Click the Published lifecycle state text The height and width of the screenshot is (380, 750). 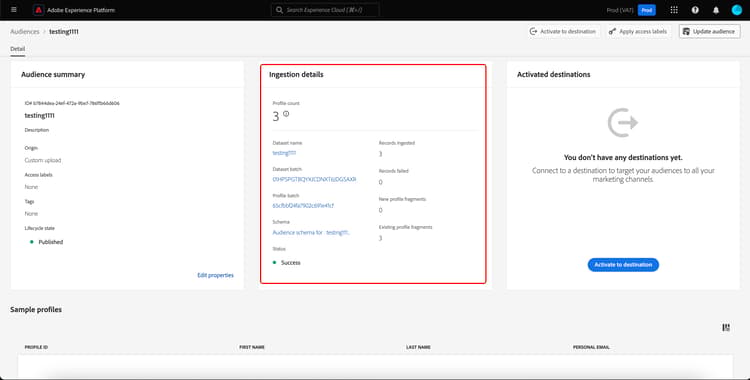coord(51,242)
